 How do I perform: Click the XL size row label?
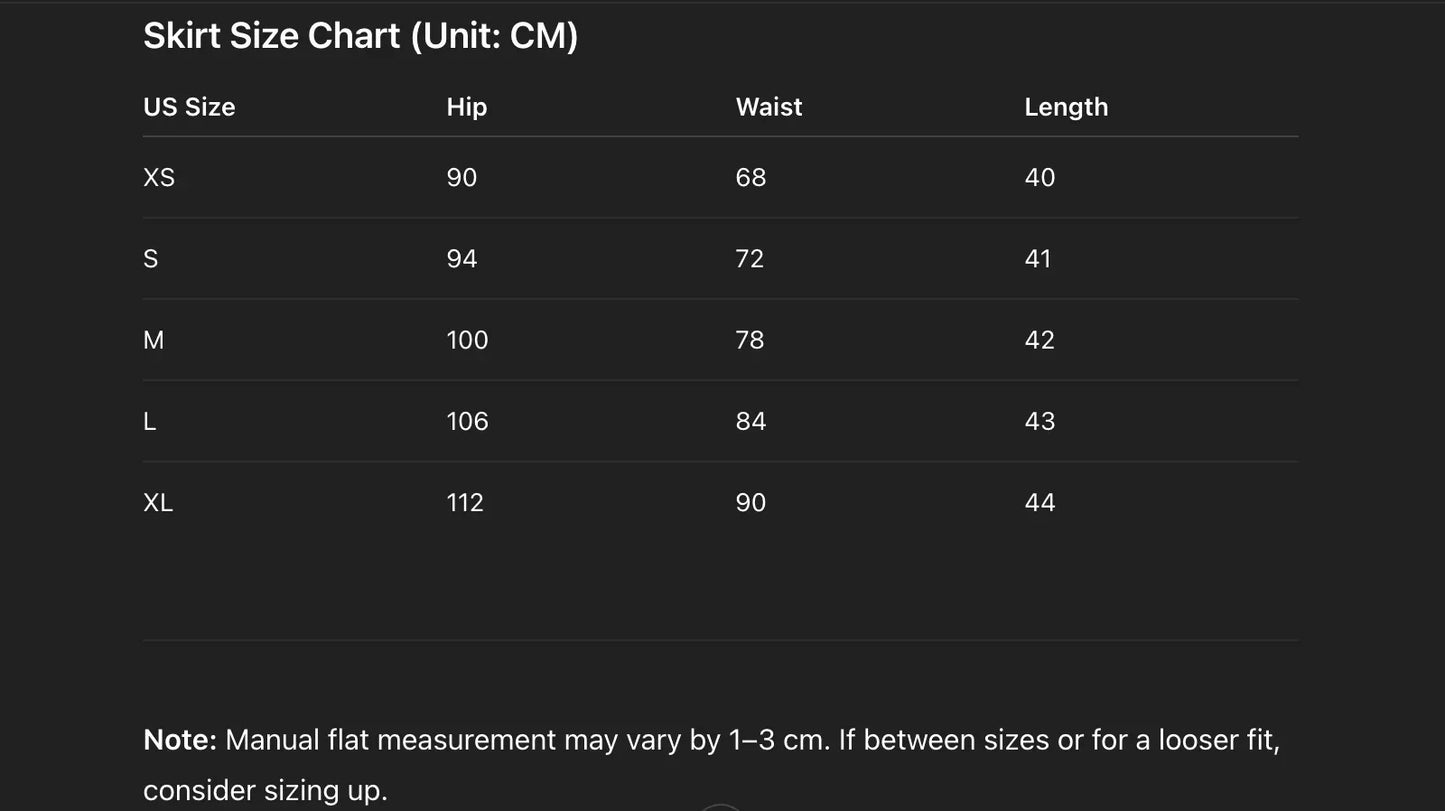[x=158, y=502]
